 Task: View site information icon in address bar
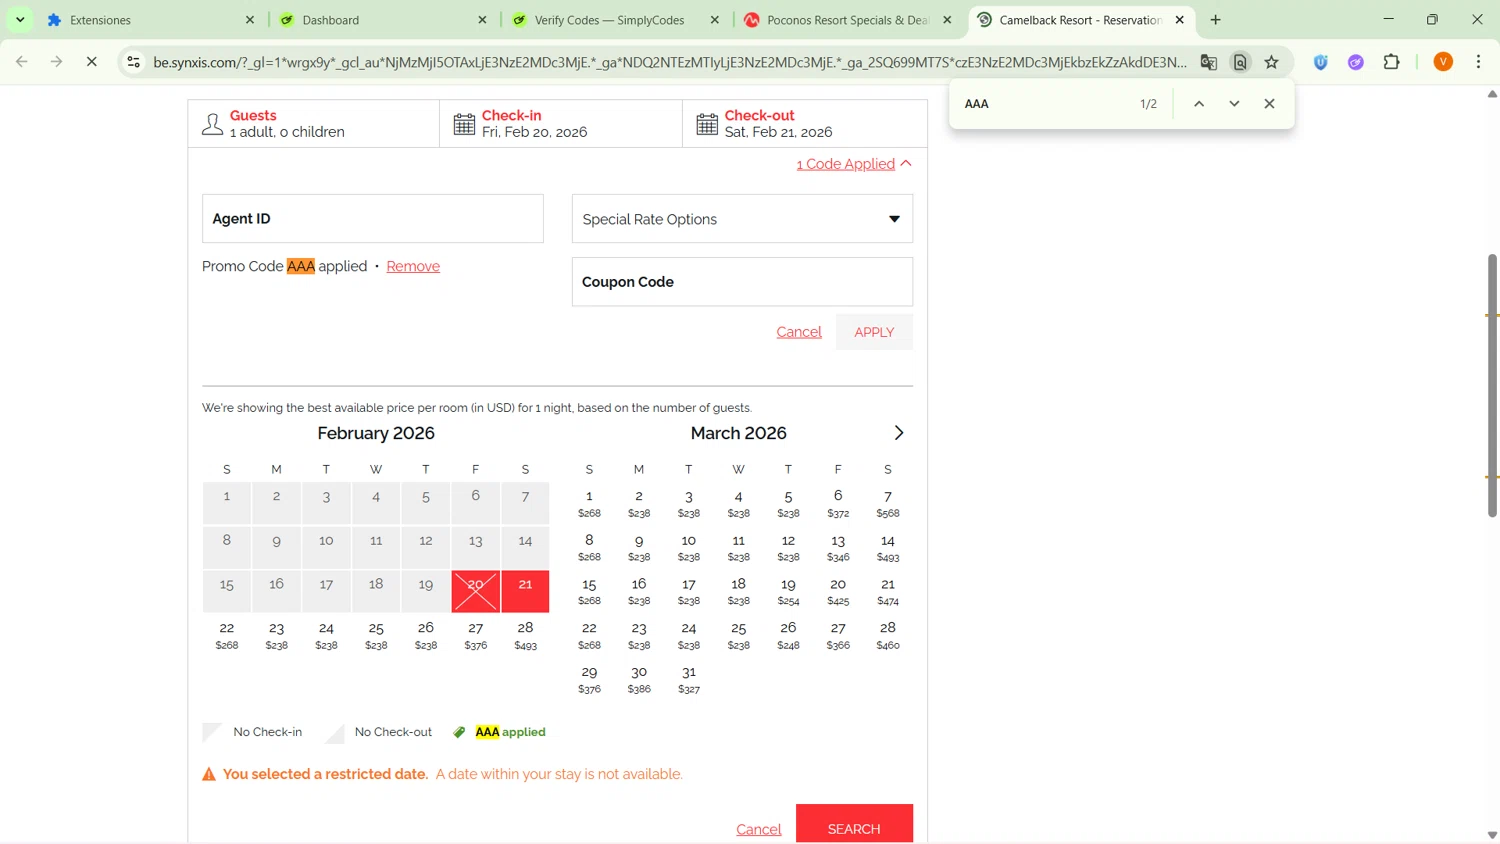[x=133, y=62]
